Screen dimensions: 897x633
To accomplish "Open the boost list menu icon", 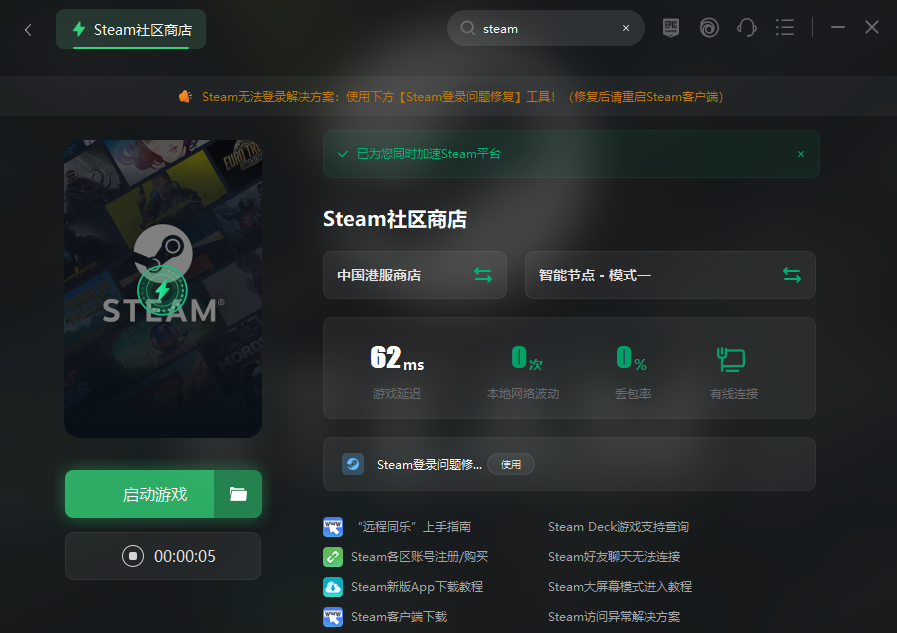I will point(785,27).
